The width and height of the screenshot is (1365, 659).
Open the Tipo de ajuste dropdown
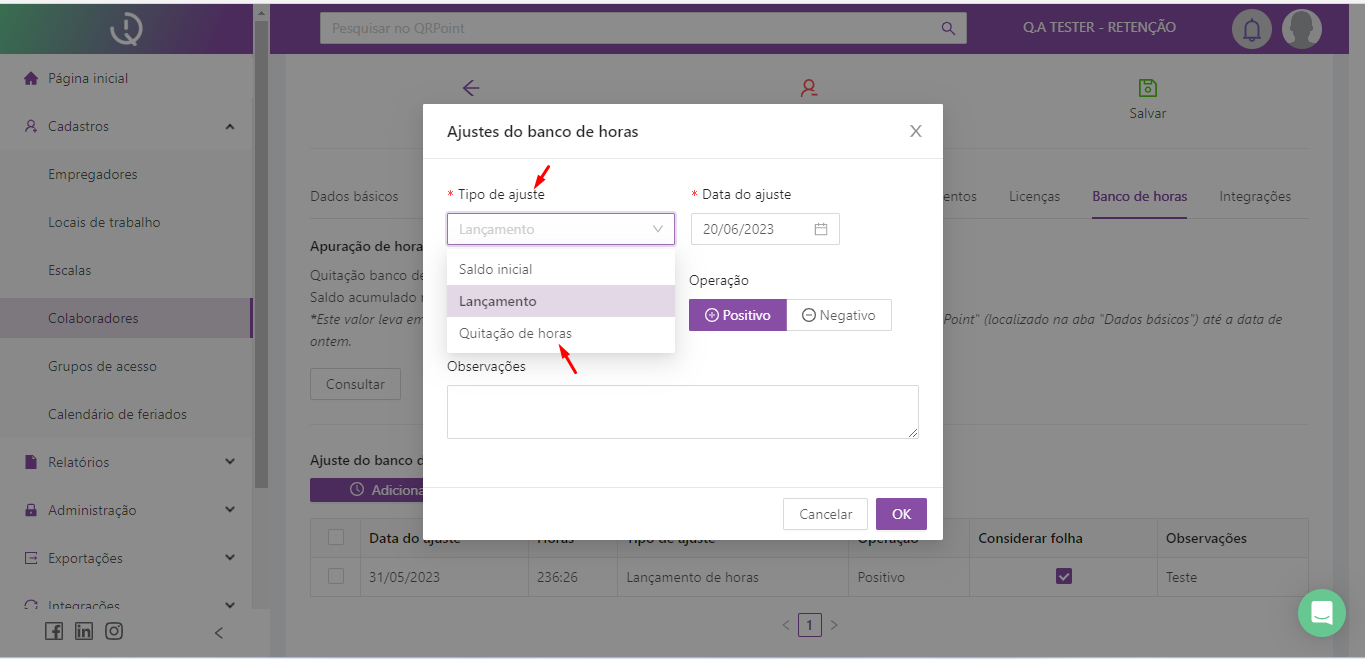[x=560, y=229]
